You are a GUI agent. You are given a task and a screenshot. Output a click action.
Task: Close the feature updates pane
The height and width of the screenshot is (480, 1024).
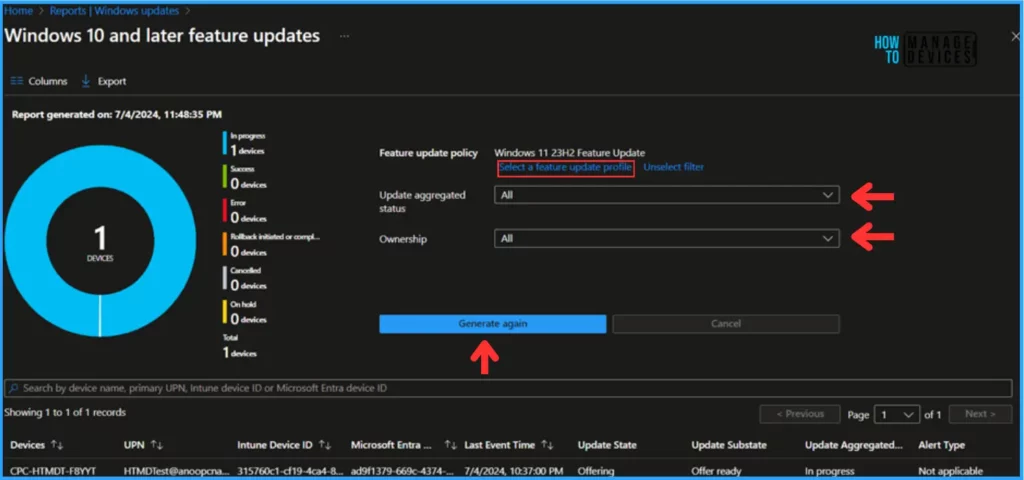pyautogui.click(x=1015, y=37)
